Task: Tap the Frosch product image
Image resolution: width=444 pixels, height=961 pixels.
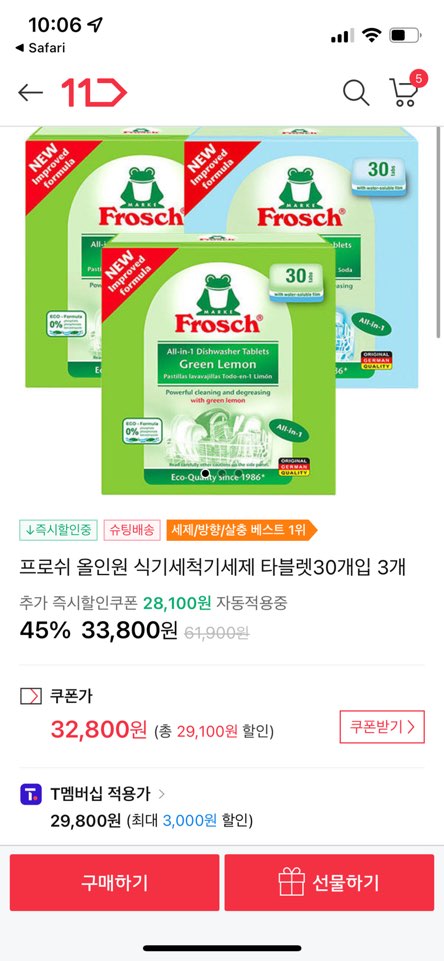Action: point(220,311)
